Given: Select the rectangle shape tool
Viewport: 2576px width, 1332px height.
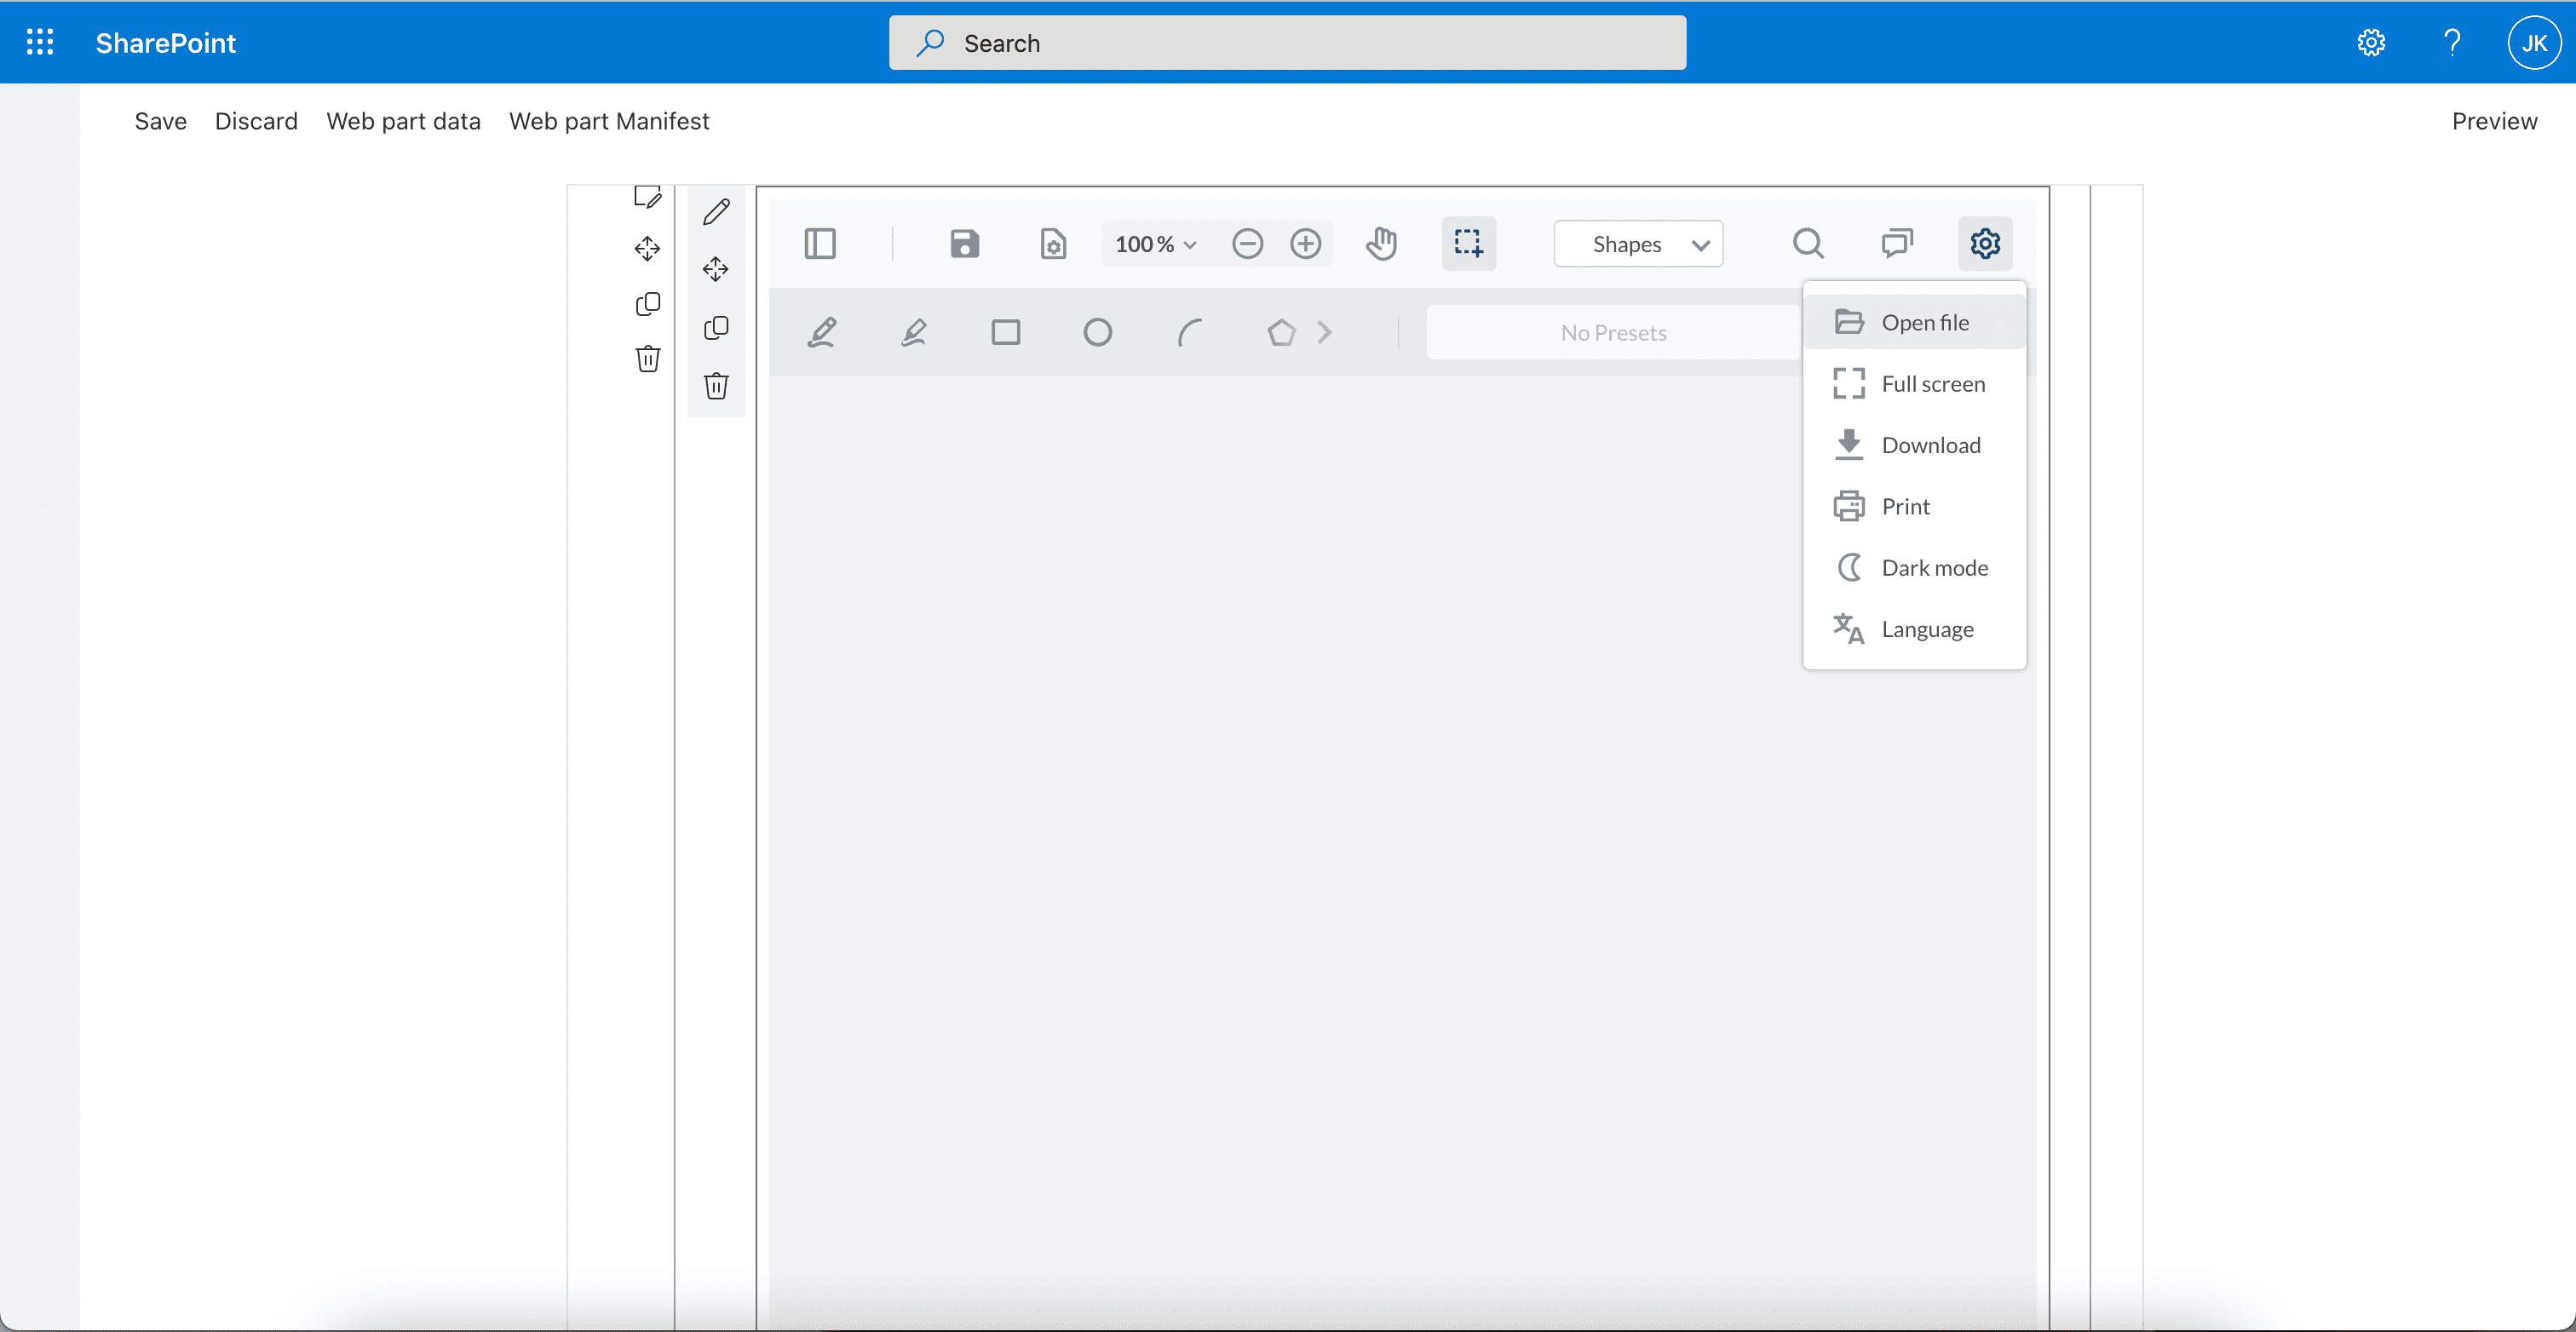Looking at the screenshot, I should pos(1005,332).
